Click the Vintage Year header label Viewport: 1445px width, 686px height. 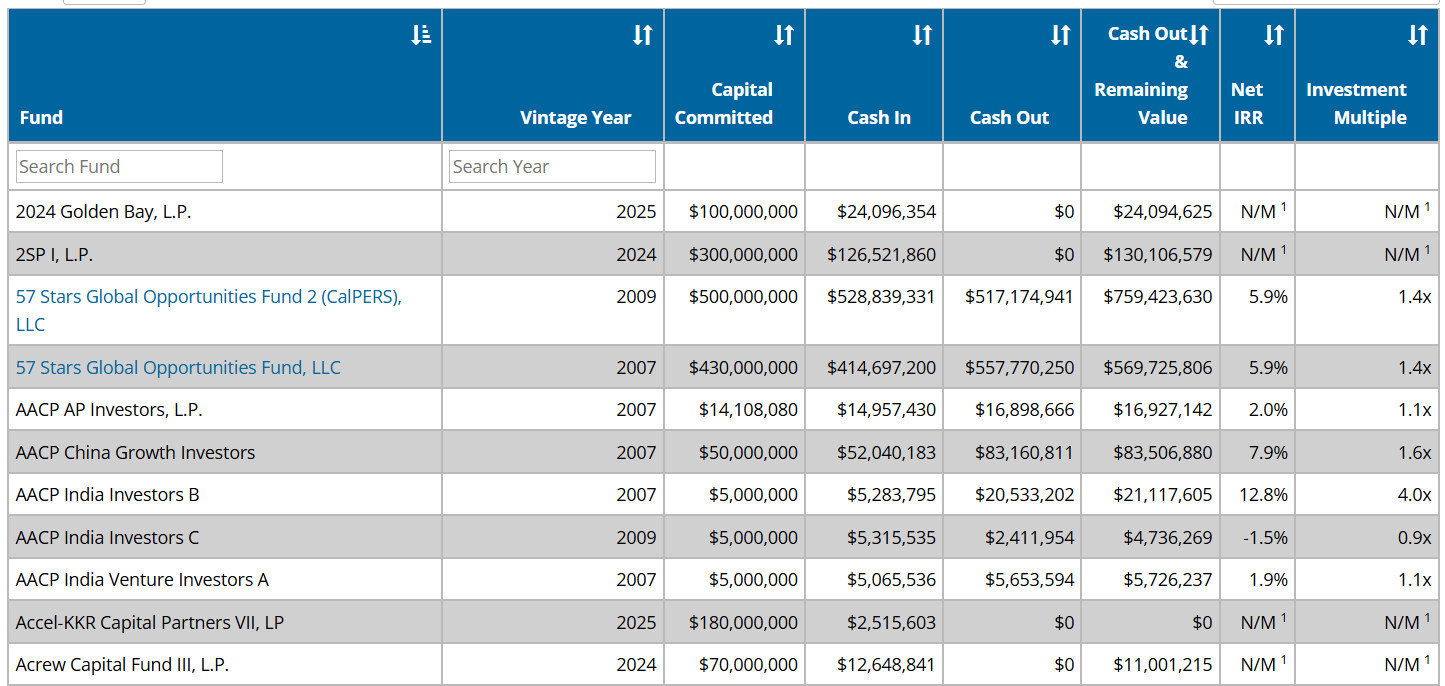point(576,117)
